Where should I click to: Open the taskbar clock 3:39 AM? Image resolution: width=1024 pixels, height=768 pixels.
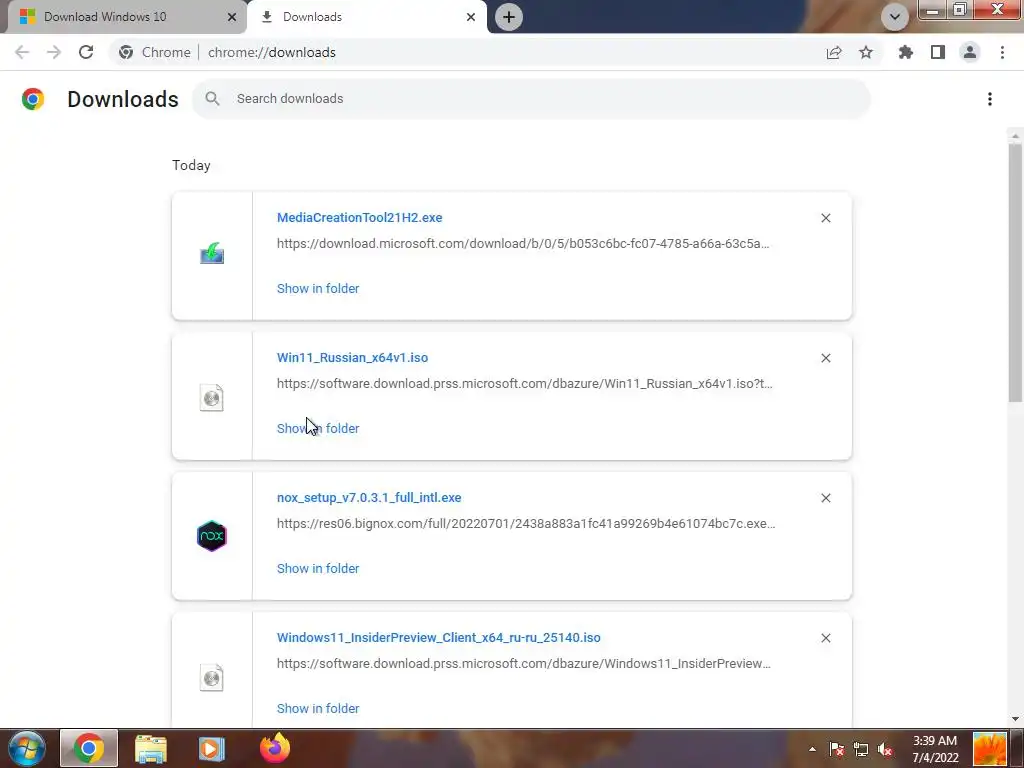(935, 749)
